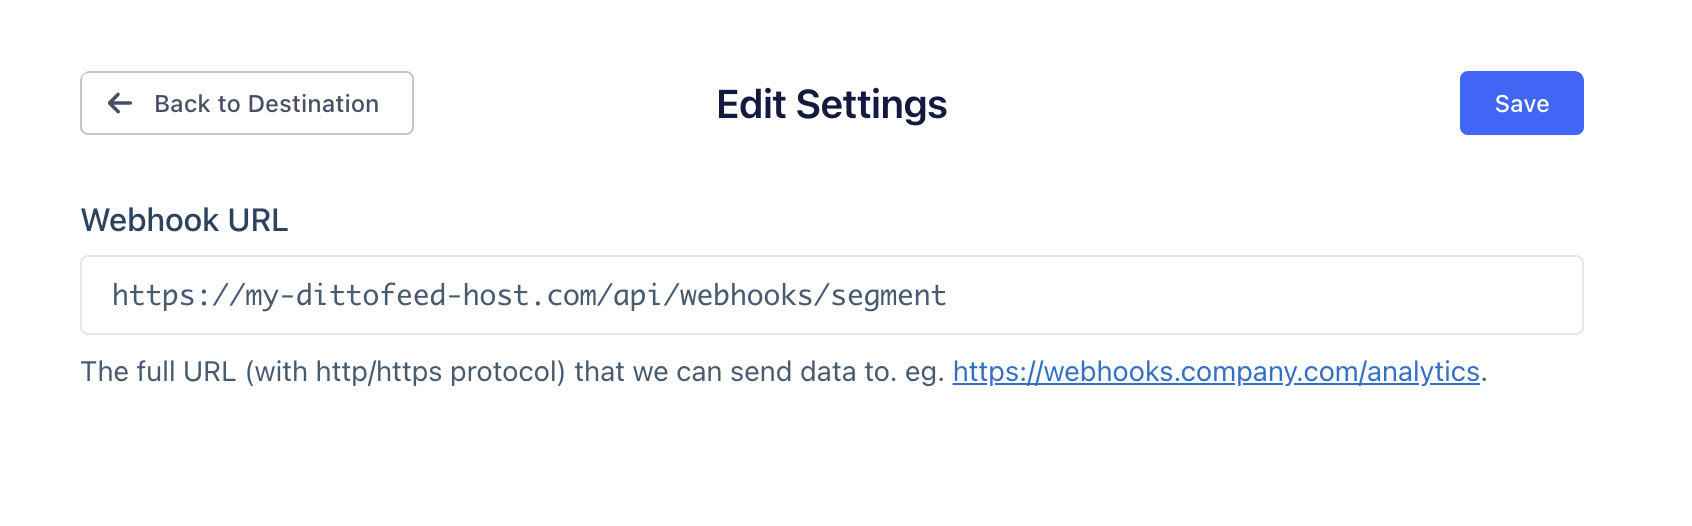Click the Webhook URL field label
Viewport: 1692px width, 526px height.
[x=185, y=220]
